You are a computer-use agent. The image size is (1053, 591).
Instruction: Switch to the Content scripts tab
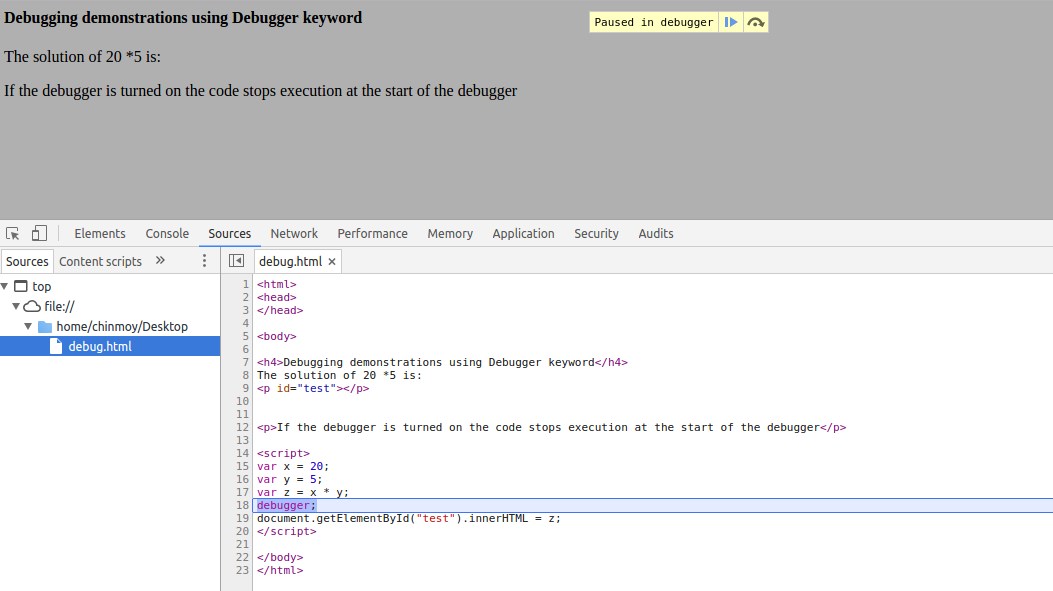coord(100,260)
